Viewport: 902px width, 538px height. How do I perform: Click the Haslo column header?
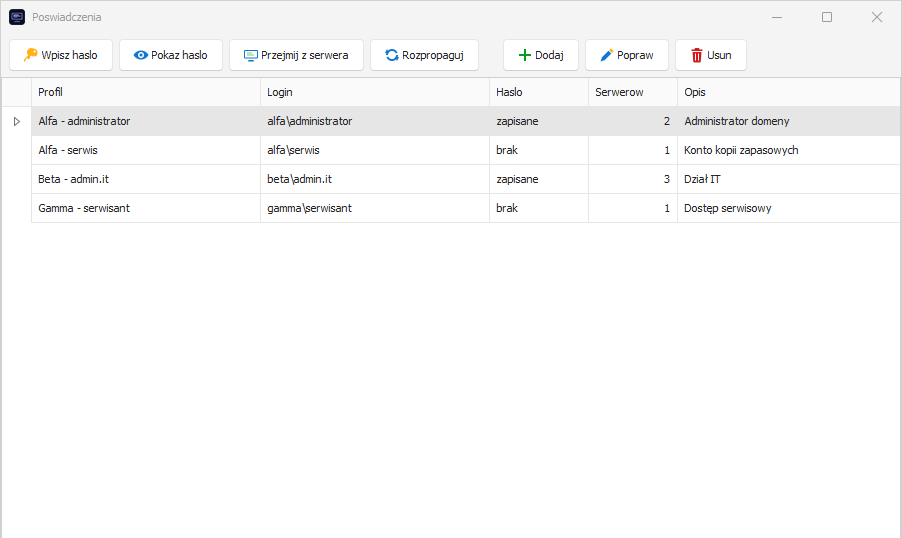(x=539, y=92)
